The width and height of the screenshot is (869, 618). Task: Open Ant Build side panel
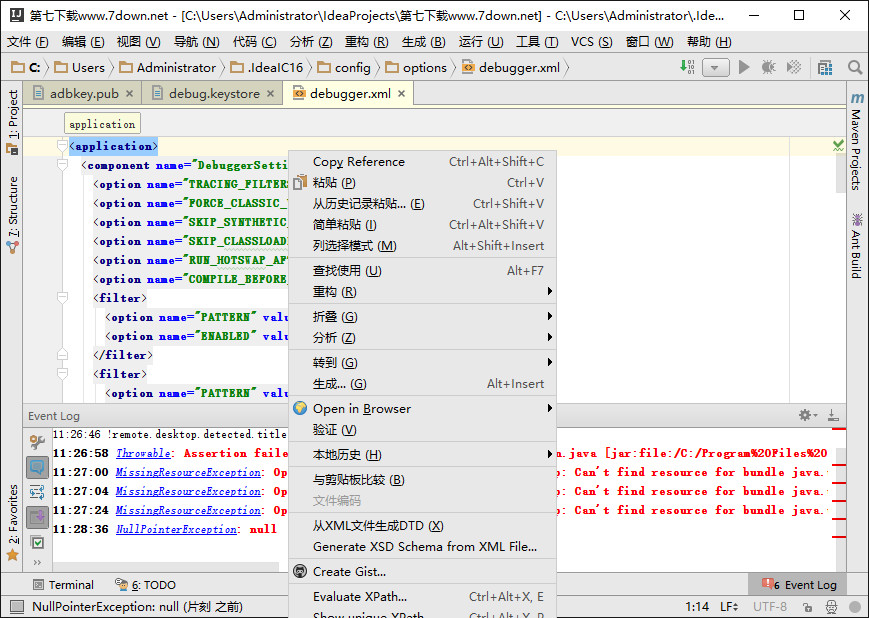[857, 245]
